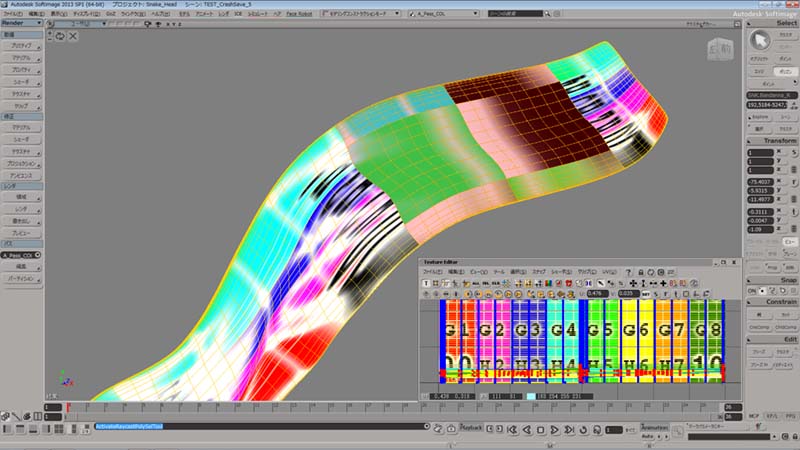
Task: Open the first menu in Texture Editor menubar
Action: pyautogui.click(x=432, y=272)
